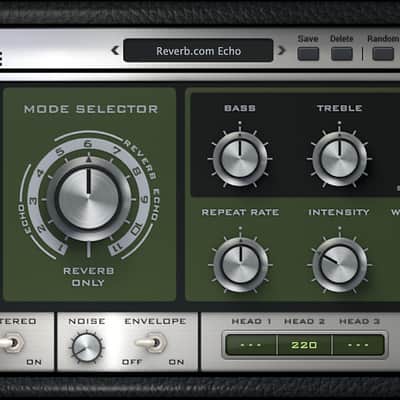
Task: Go to the next preset with right arrow
Action: click(282, 50)
